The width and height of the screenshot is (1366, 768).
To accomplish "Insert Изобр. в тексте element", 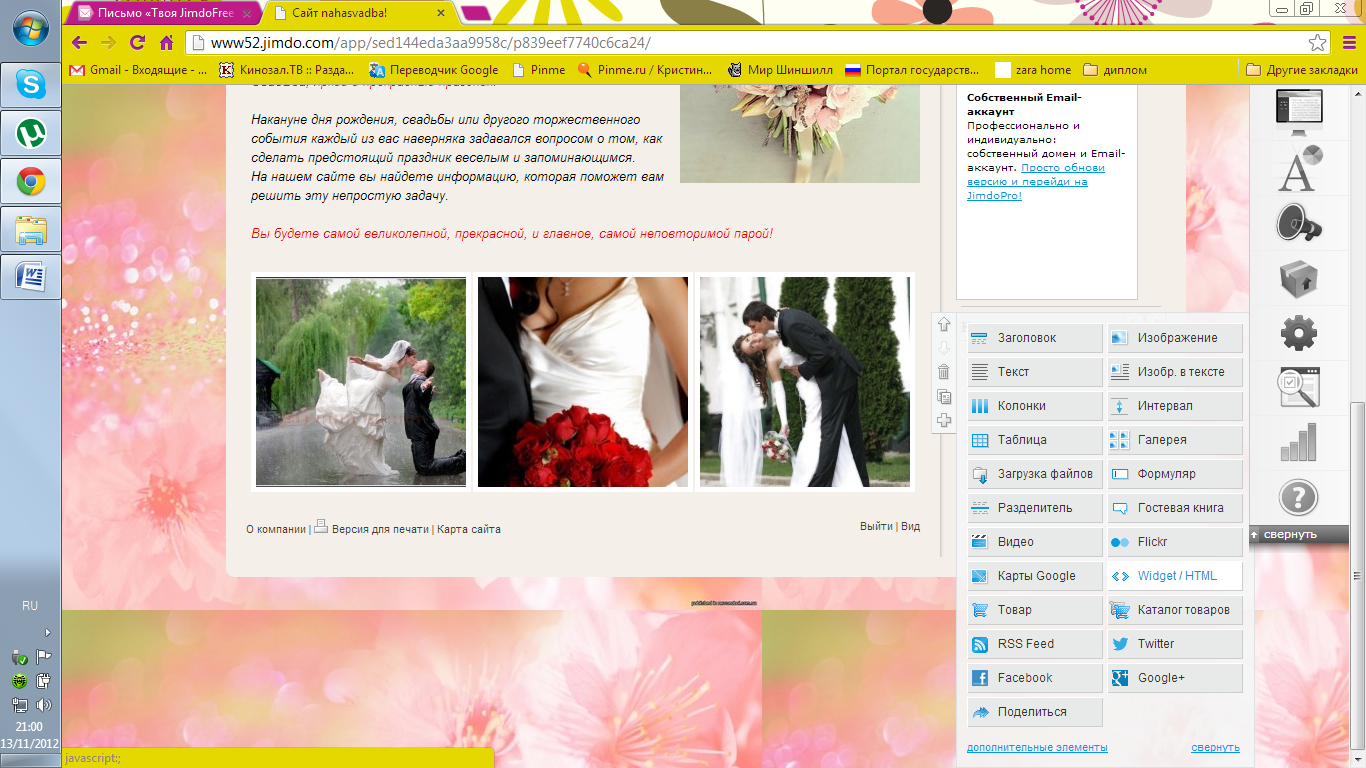I will [x=1175, y=372].
